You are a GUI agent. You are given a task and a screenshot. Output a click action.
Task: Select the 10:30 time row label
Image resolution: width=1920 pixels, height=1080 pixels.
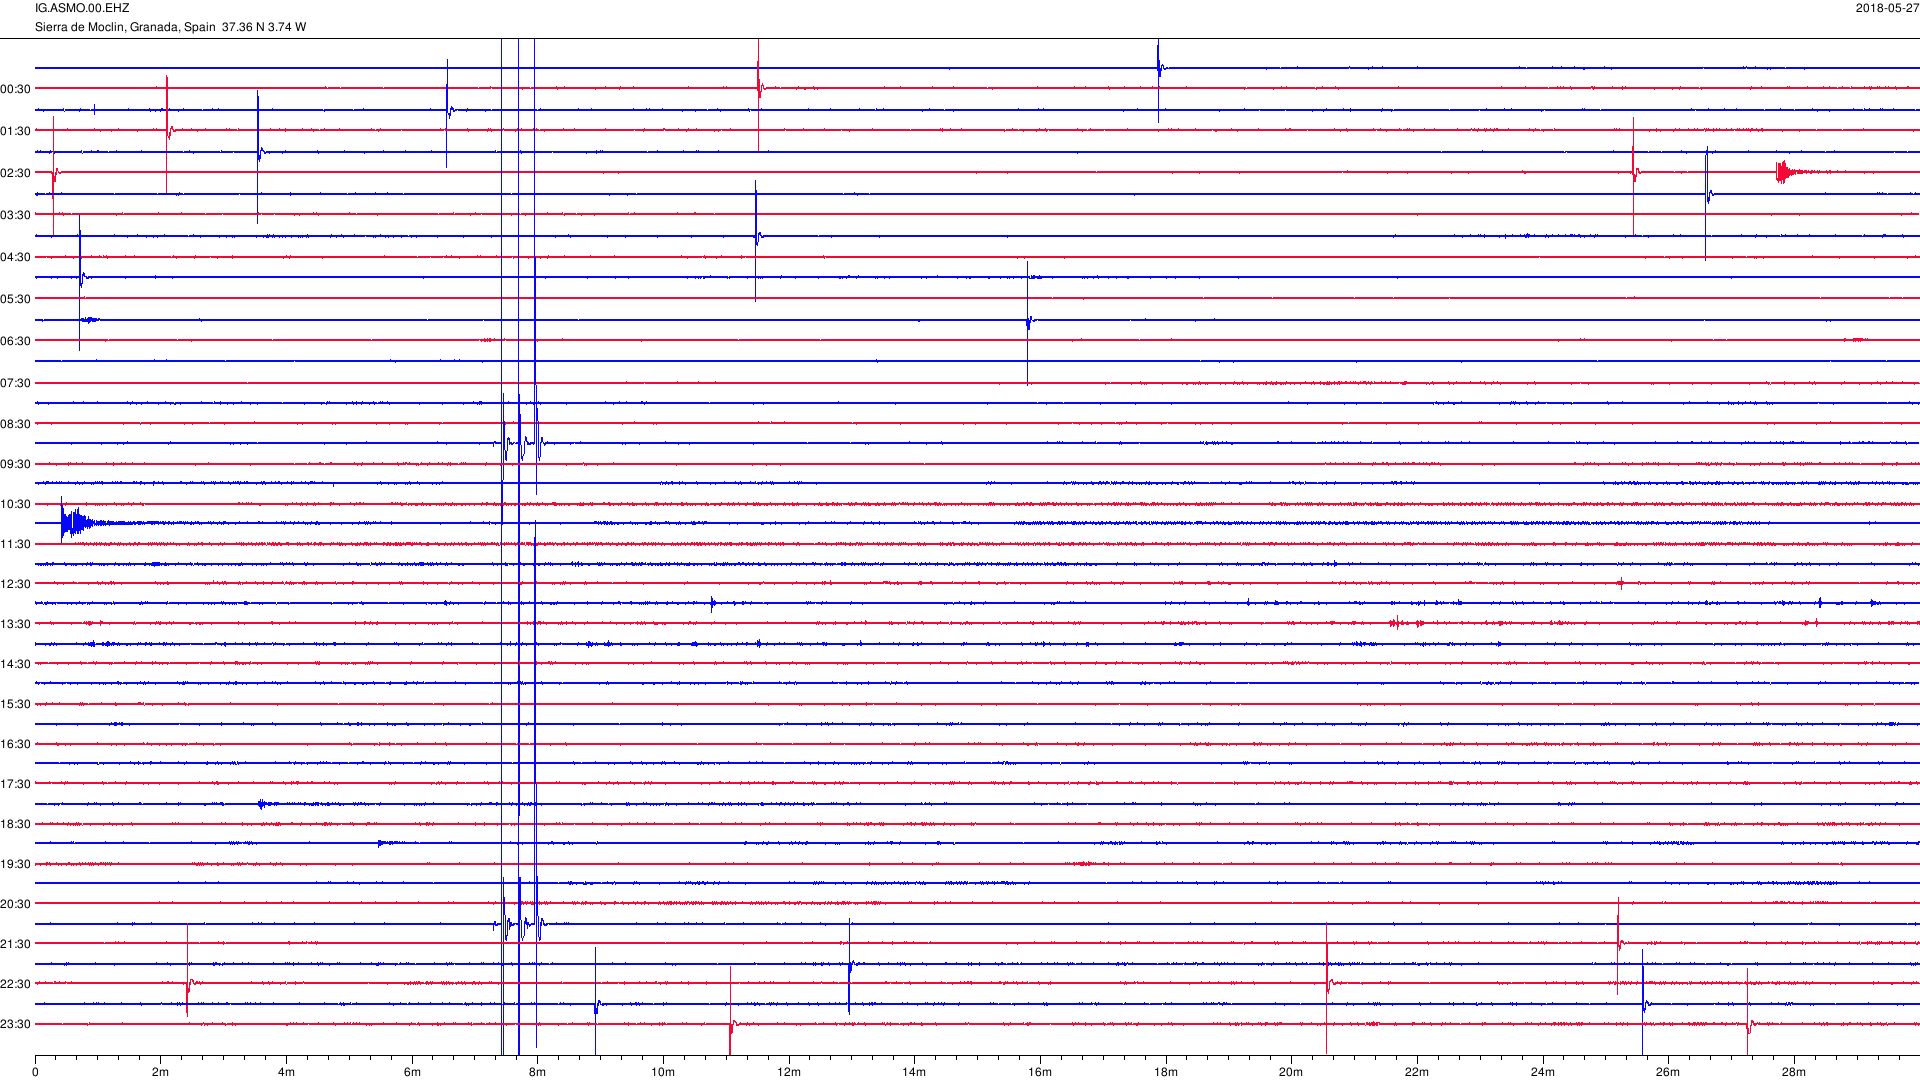16,504
